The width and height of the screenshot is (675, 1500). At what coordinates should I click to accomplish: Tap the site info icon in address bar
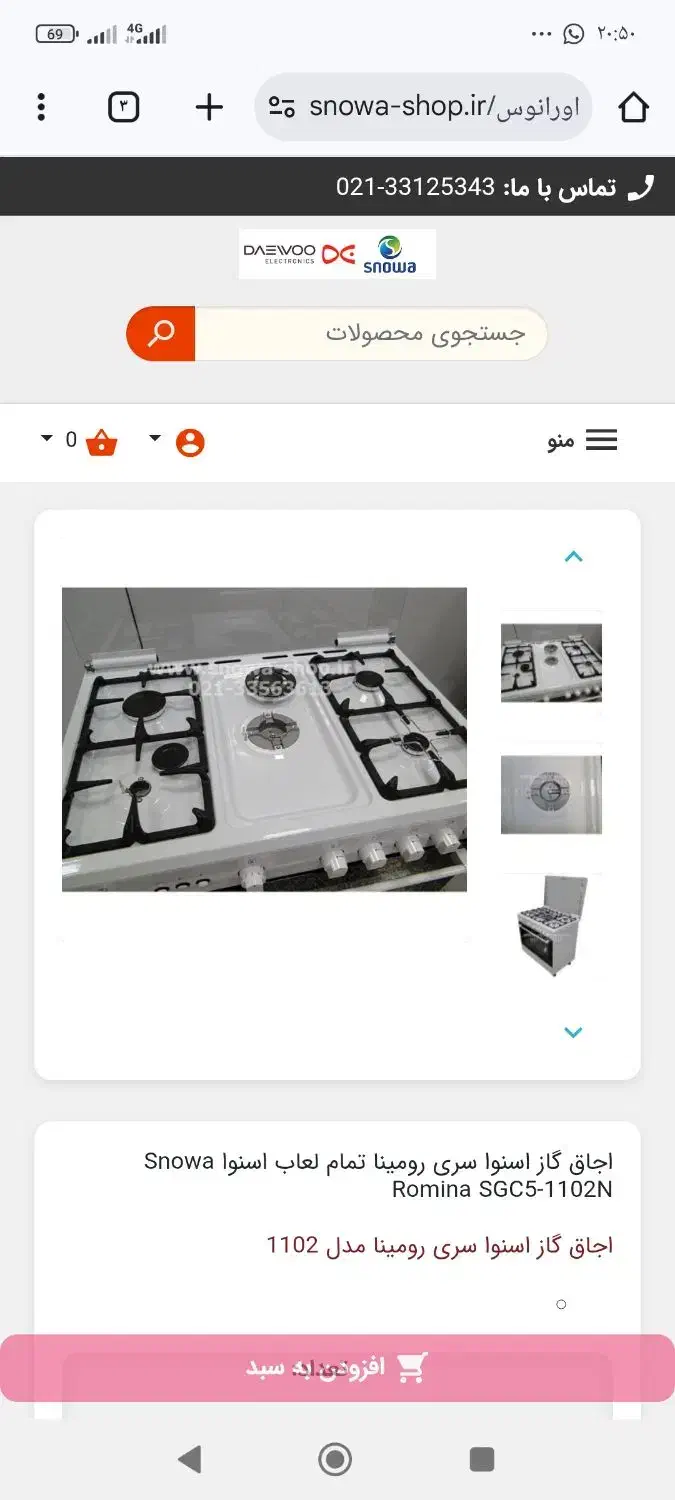282,107
